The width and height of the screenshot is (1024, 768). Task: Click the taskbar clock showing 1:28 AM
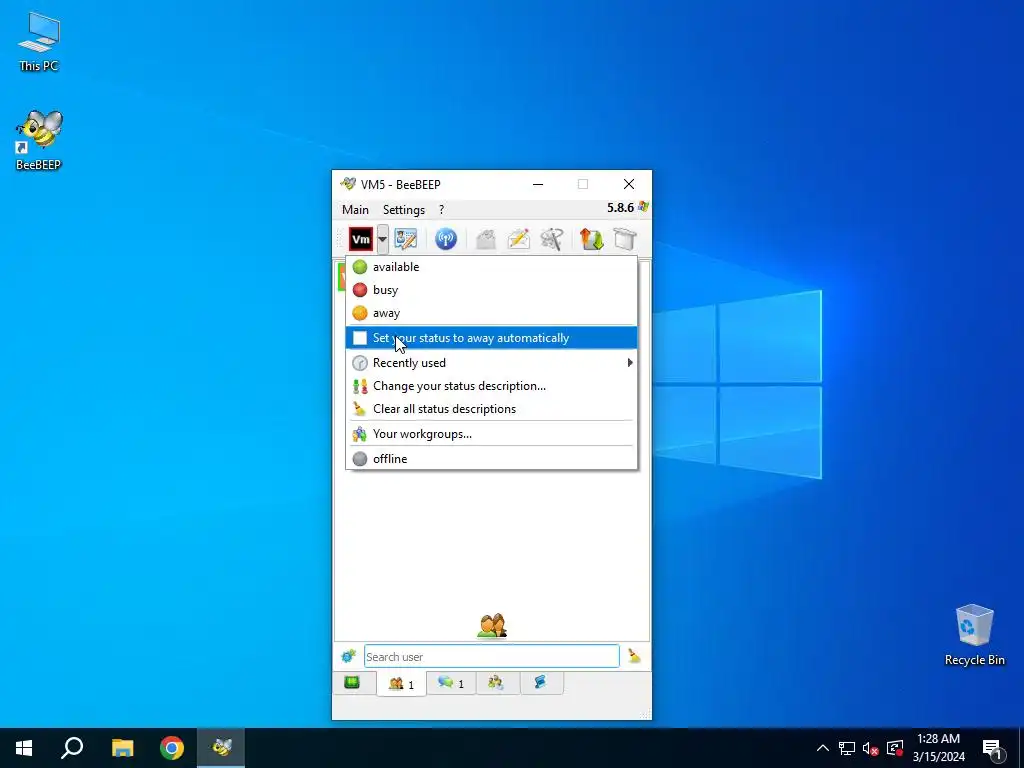938,748
